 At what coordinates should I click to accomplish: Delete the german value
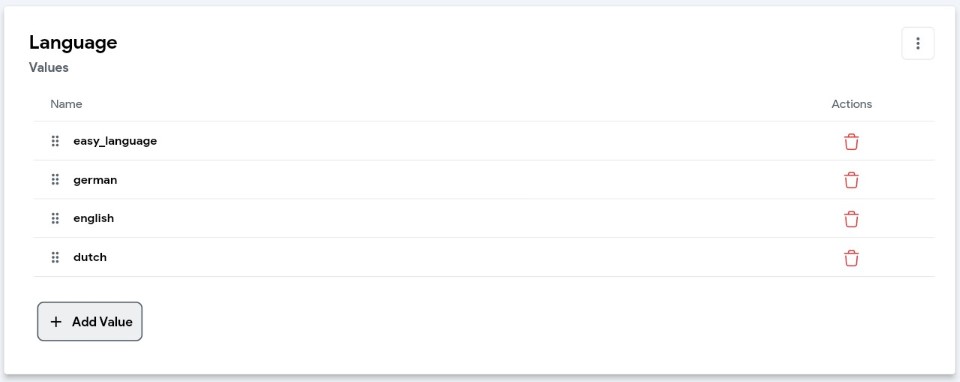(851, 180)
